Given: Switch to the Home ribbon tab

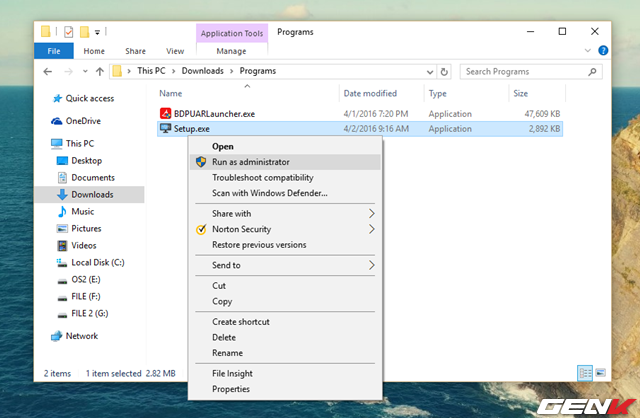Looking at the screenshot, I should 94,51.
